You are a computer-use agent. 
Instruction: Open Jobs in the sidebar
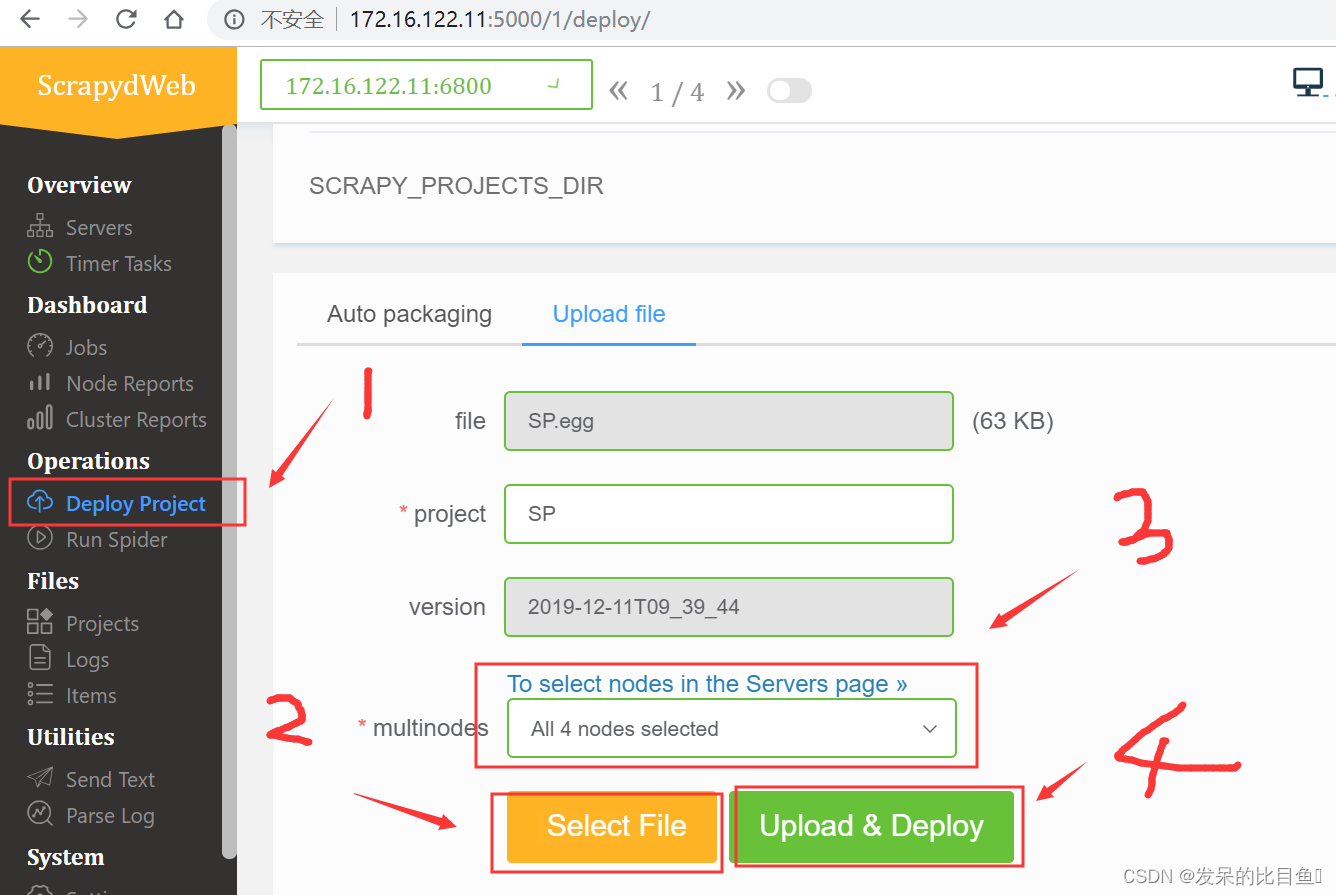tap(87, 348)
